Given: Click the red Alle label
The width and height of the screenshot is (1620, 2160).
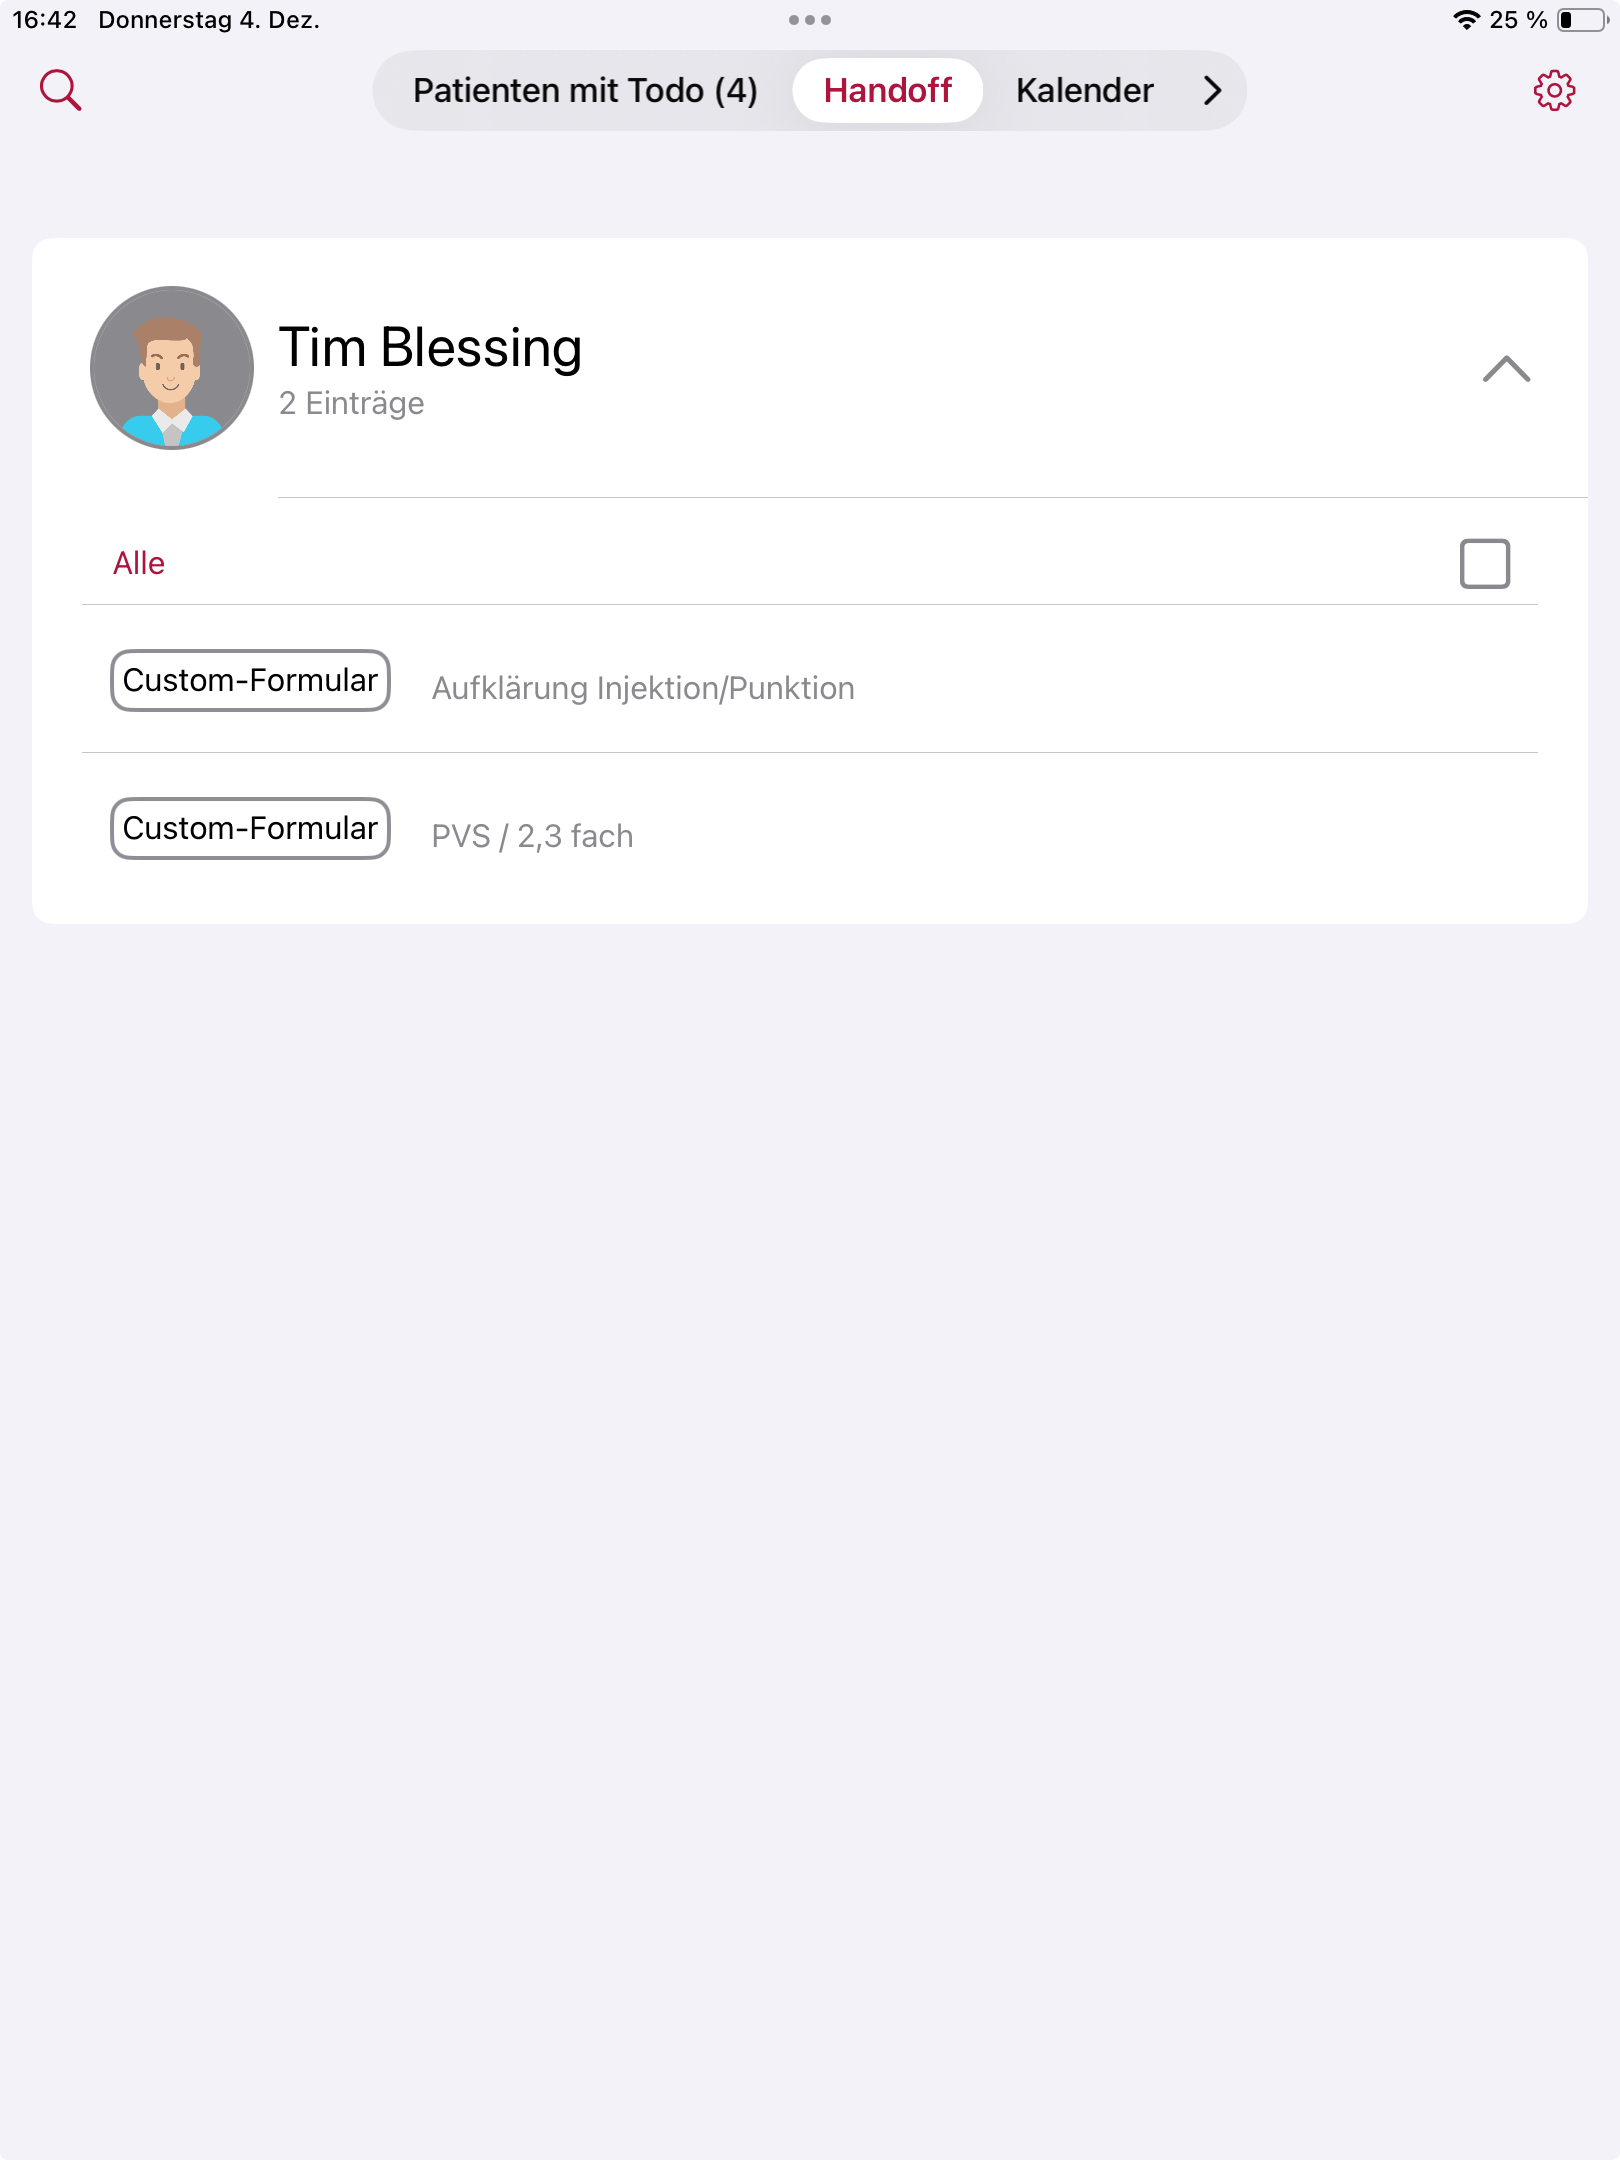Looking at the screenshot, I should pyautogui.click(x=139, y=563).
